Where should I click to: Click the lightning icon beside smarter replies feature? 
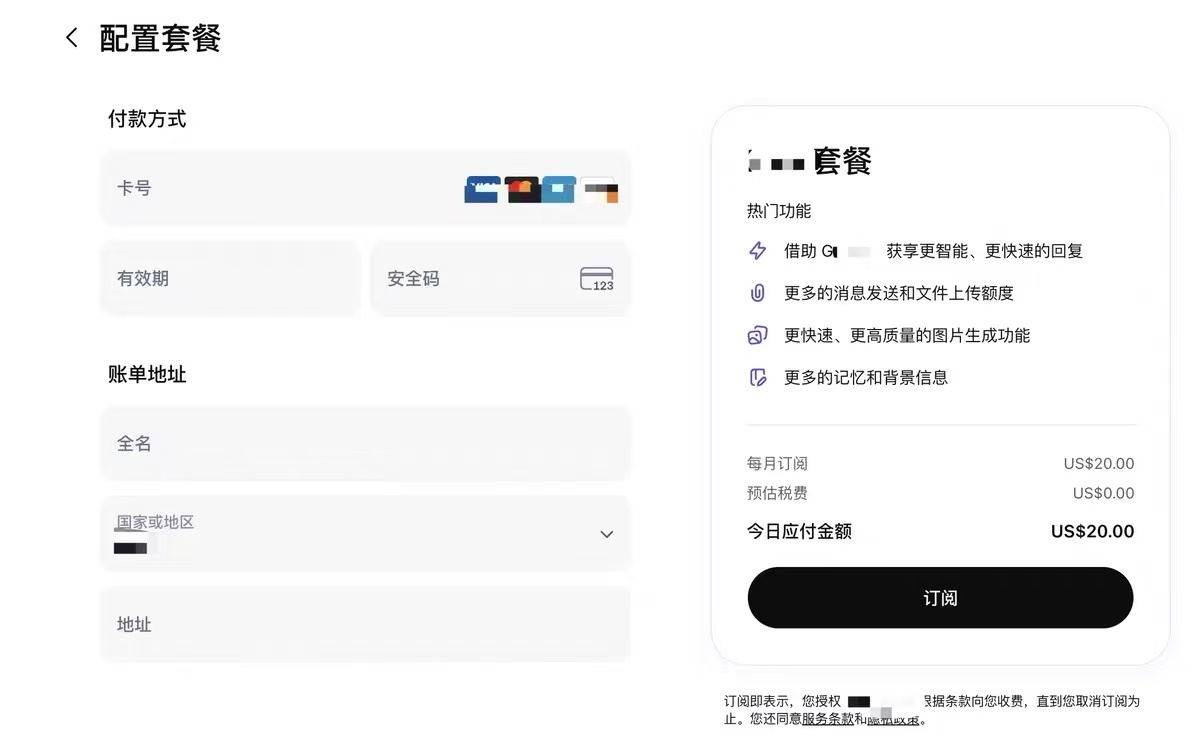coord(758,251)
